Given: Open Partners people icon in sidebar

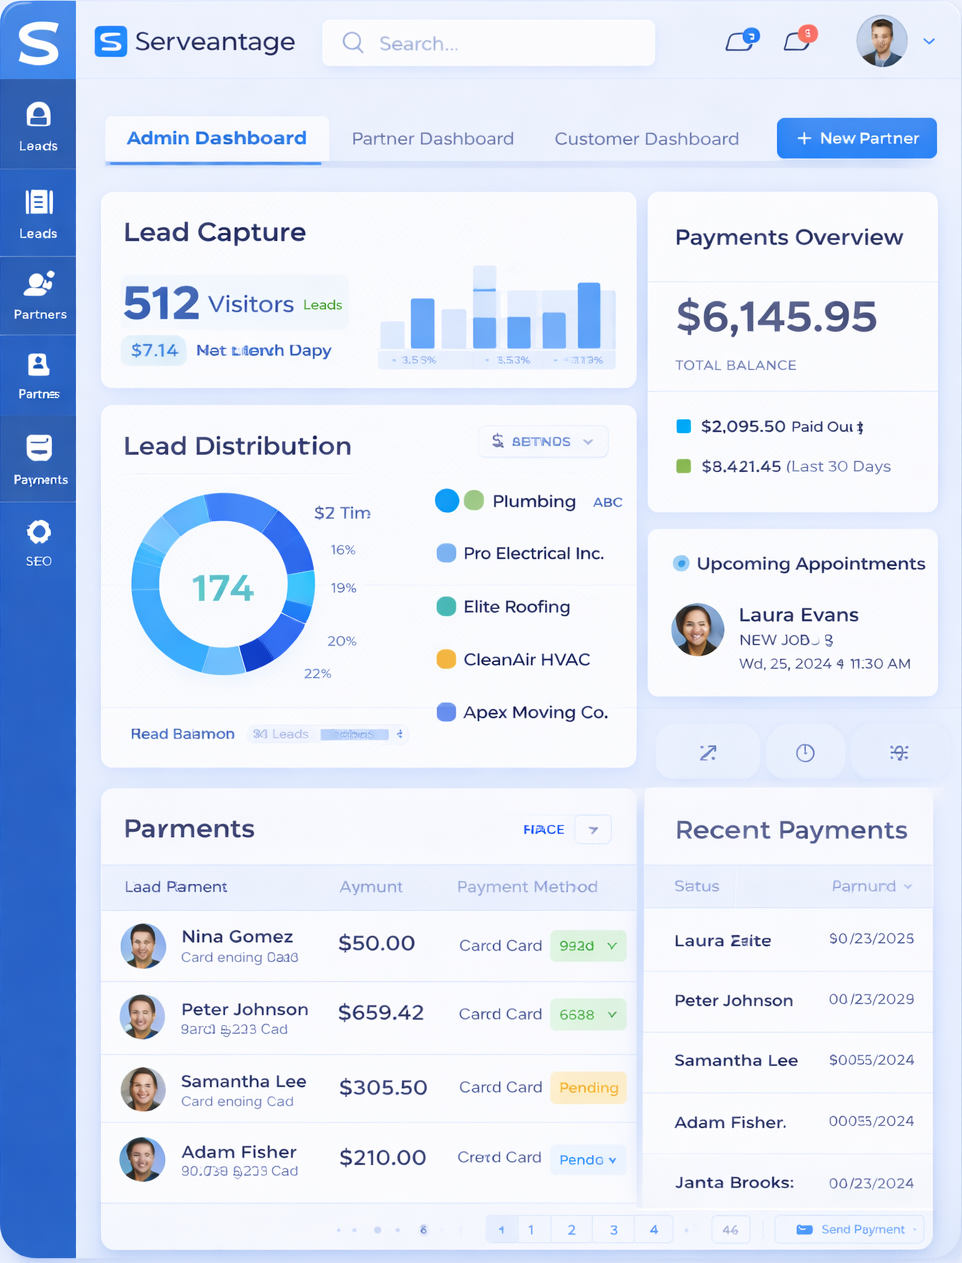Looking at the screenshot, I should click(x=39, y=284).
